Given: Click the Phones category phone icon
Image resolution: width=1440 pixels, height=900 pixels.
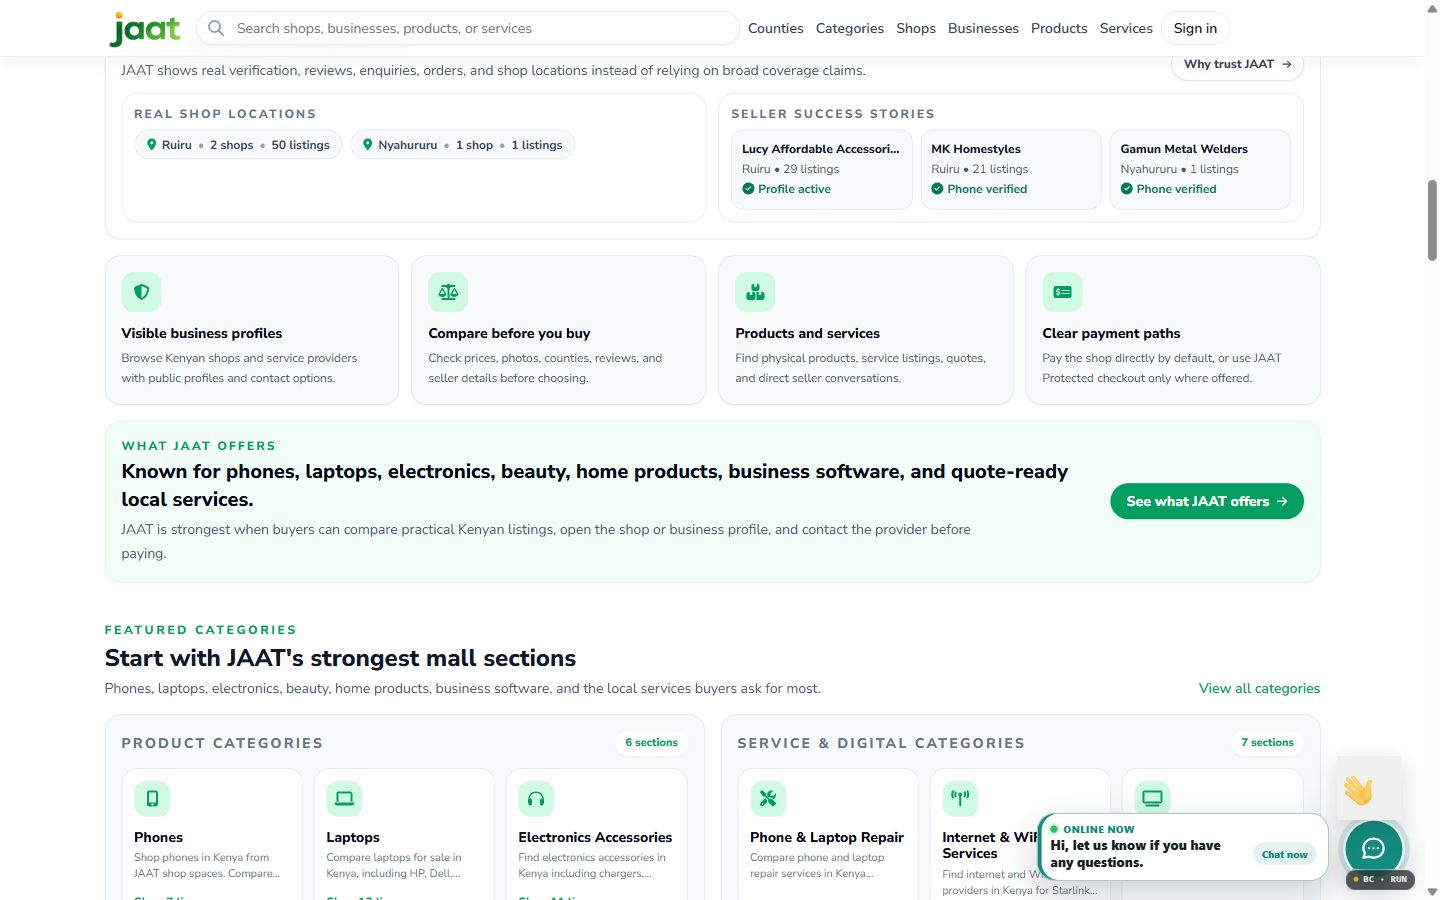Looking at the screenshot, I should pyautogui.click(x=152, y=798).
